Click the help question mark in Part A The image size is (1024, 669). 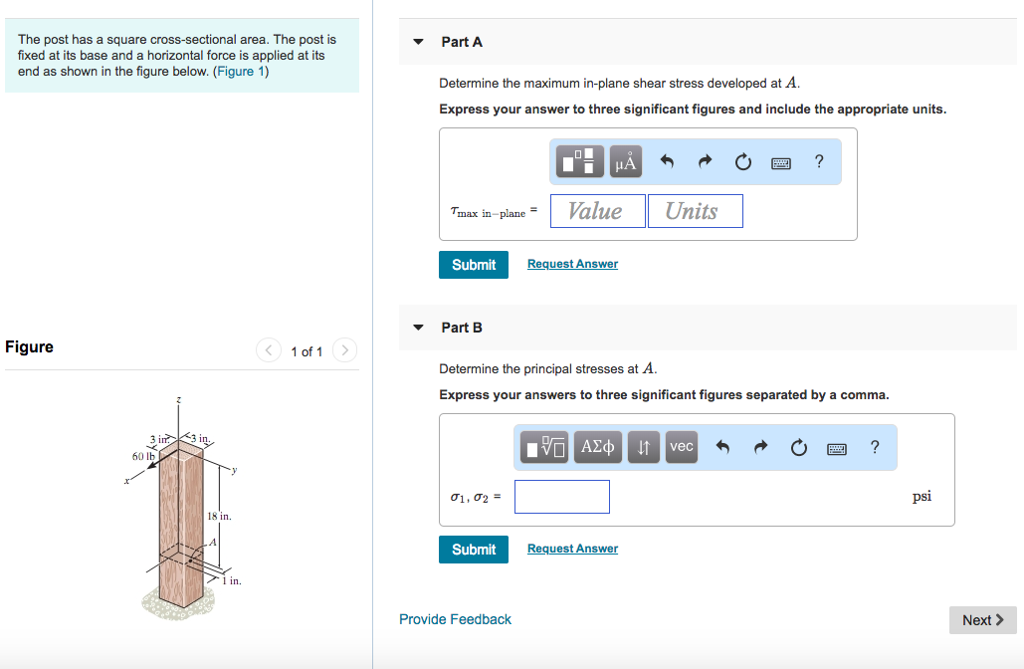(818, 161)
